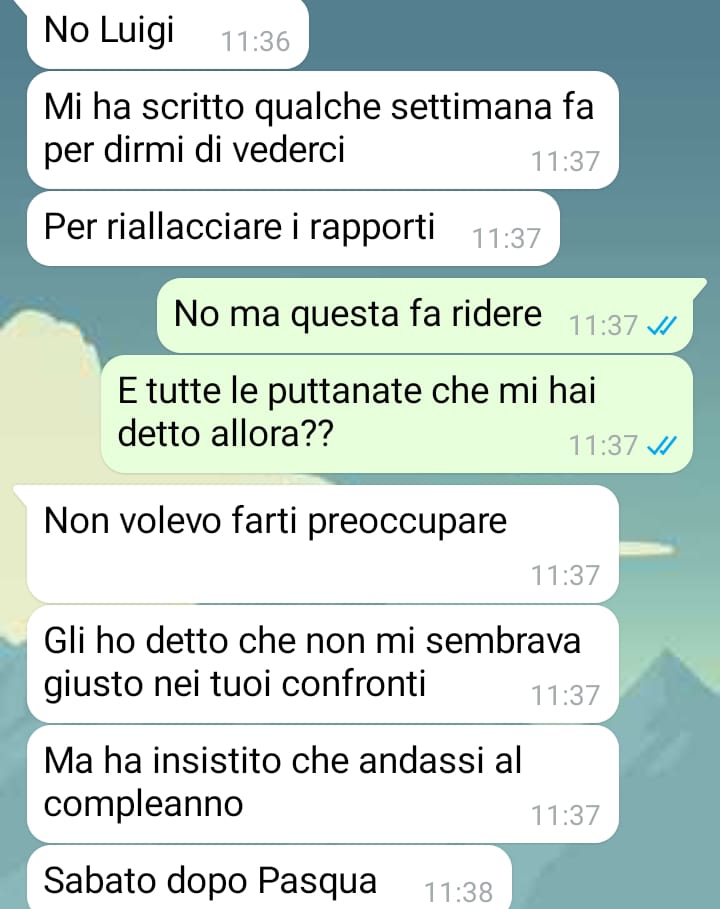This screenshot has width=720, height=909.
Task: Select message 'Mi ha scritto qualche settimana fa'
Action: coord(322,130)
